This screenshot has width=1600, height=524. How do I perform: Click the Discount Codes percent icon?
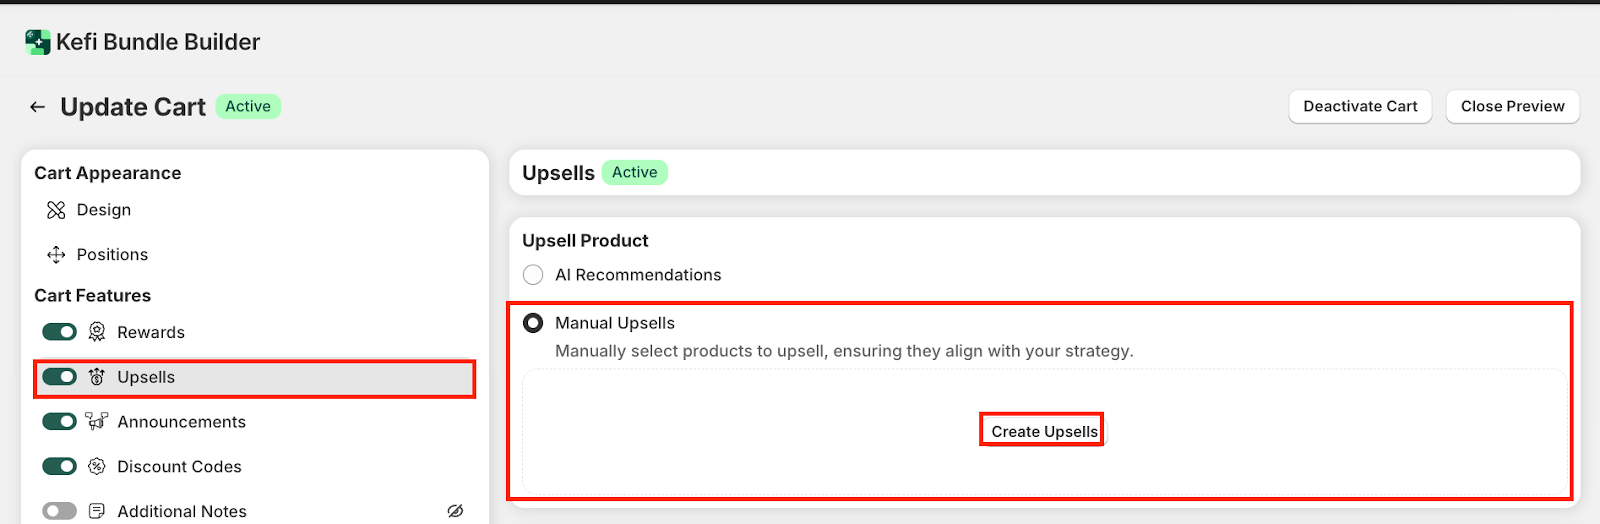(x=97, y=466)
